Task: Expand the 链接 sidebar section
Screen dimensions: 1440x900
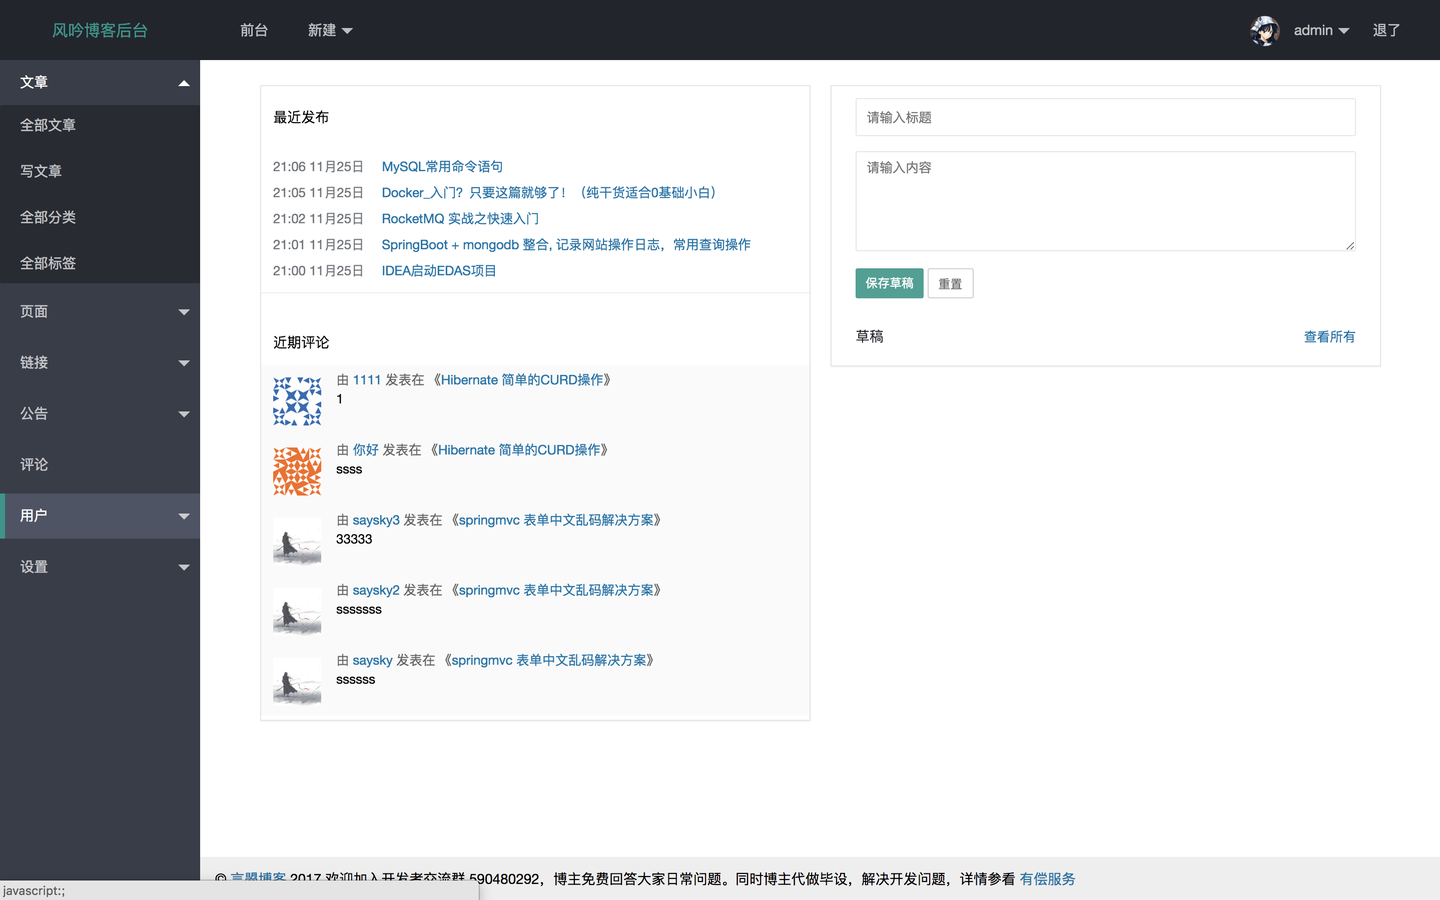Action: tap(100, 362)
